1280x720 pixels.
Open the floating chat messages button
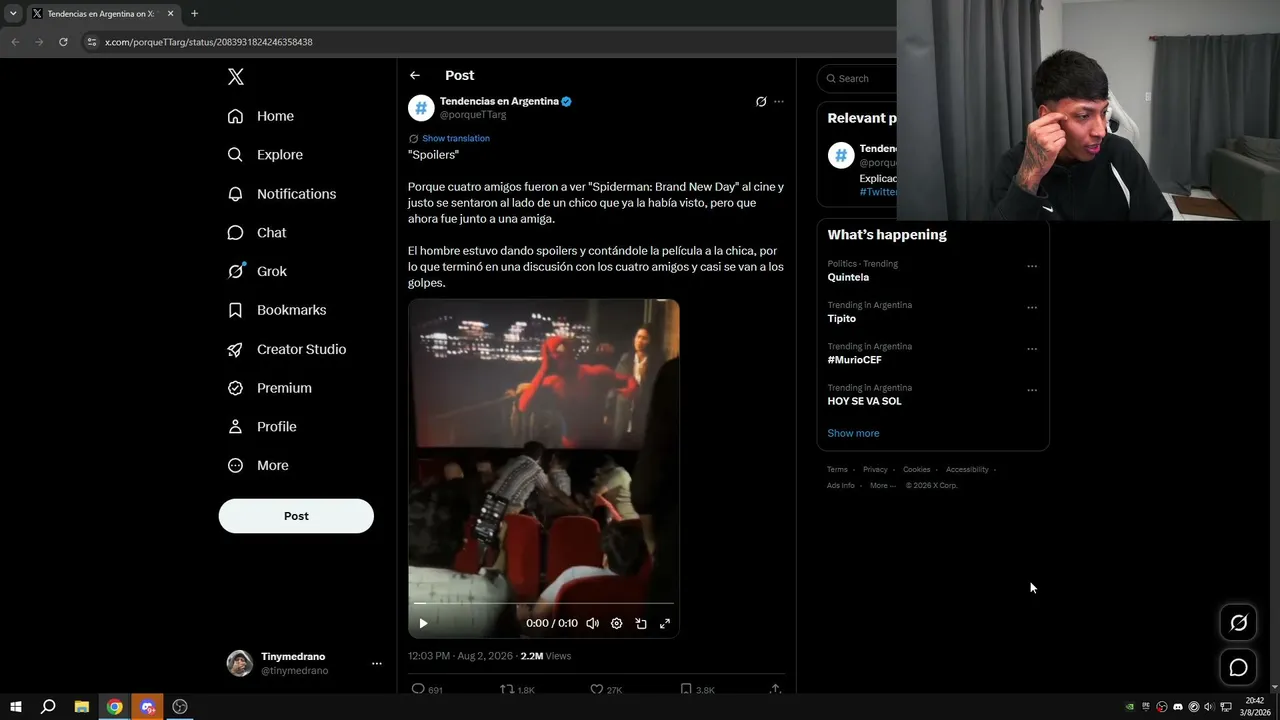pos(1238,668)
